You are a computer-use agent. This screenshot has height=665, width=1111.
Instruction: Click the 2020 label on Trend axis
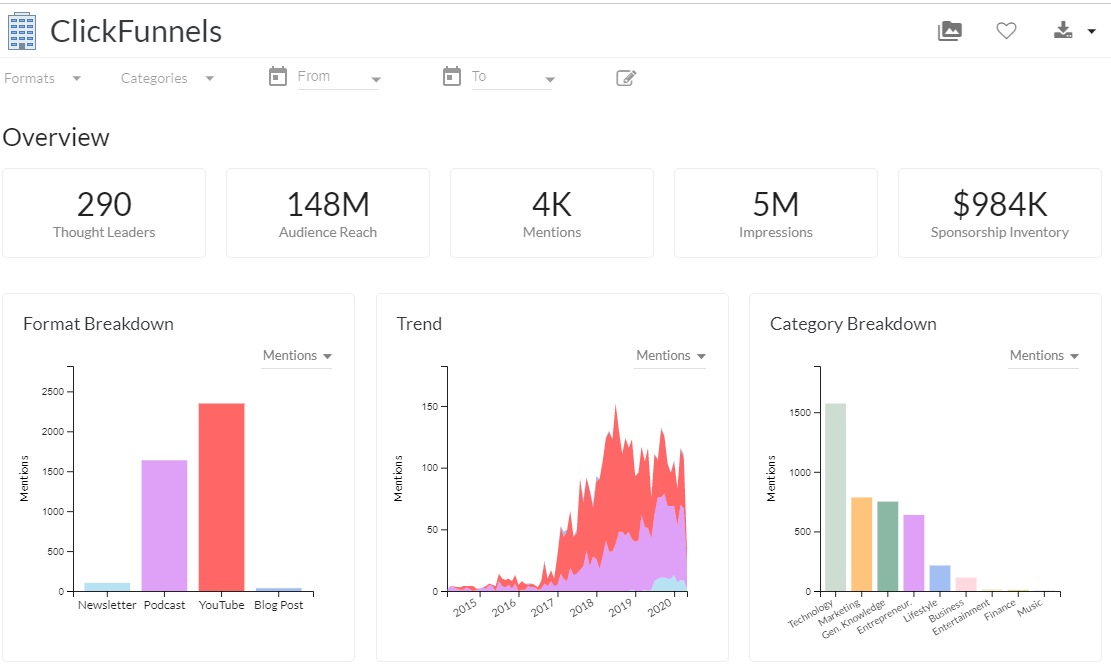tap(660, 608)
